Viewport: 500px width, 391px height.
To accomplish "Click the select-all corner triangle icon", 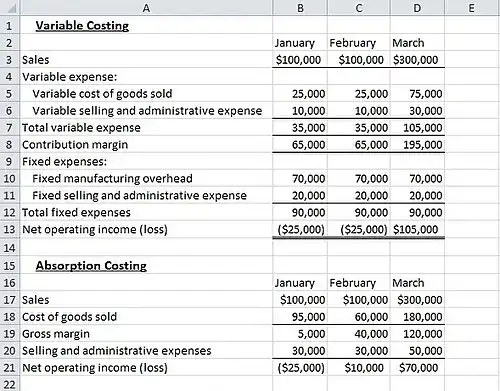I will (11, 8).
